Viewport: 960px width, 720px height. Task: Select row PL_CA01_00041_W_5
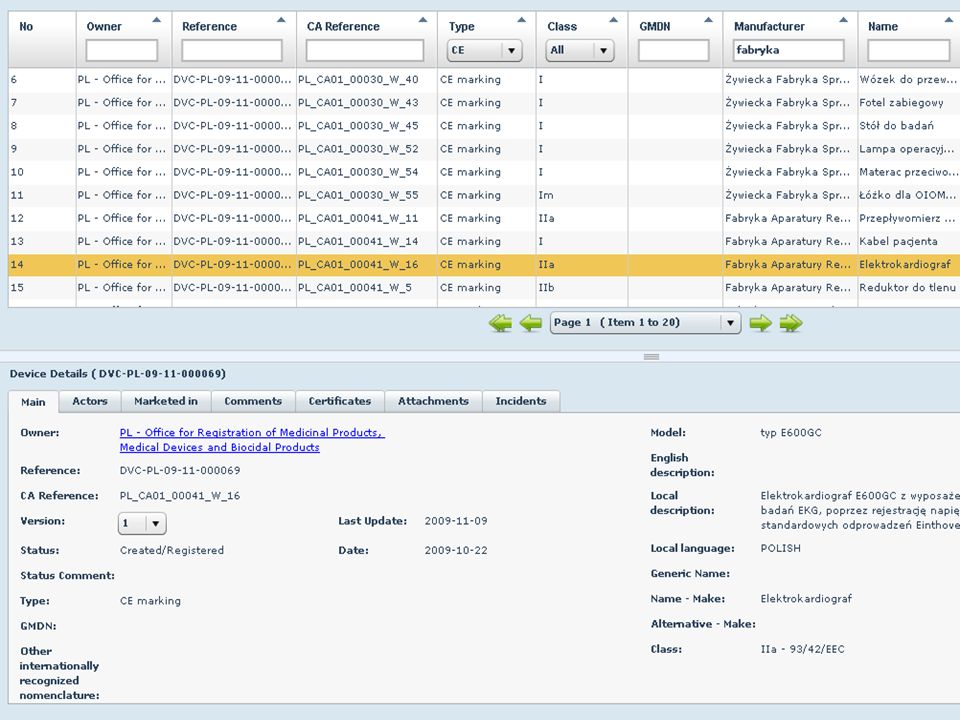[484, 288]
